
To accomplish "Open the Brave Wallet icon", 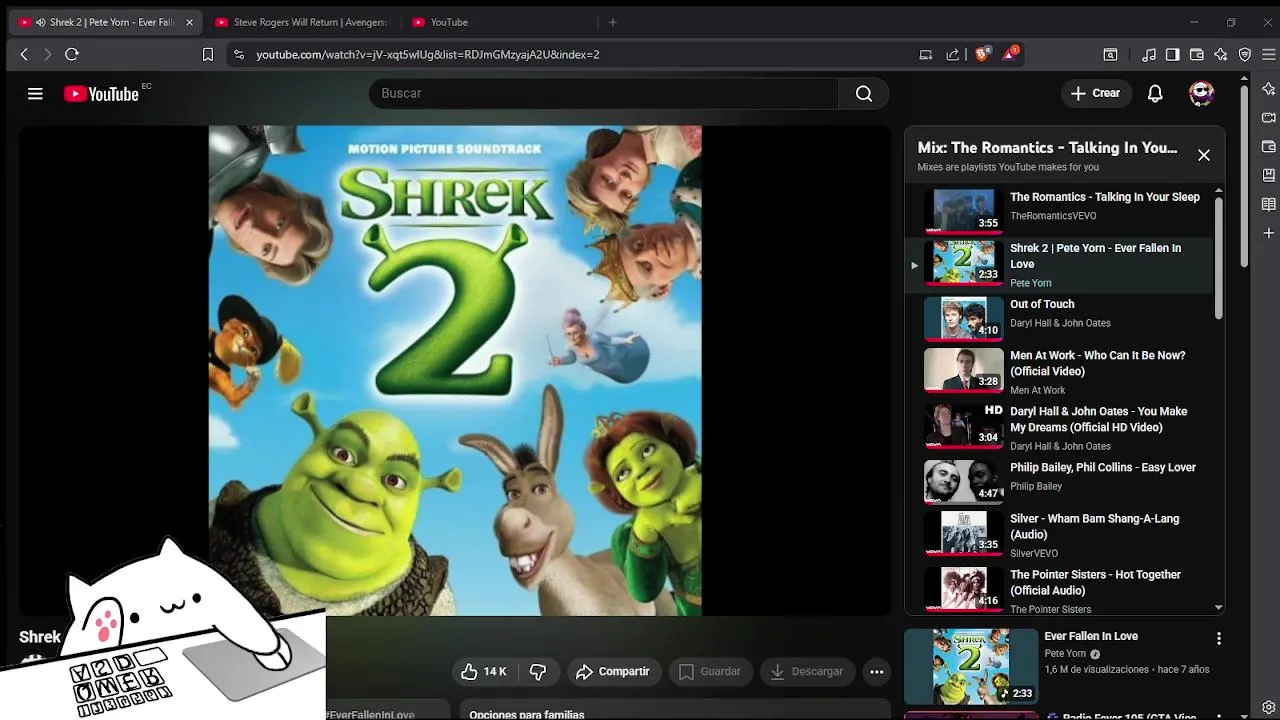I will pos(1197,55).
